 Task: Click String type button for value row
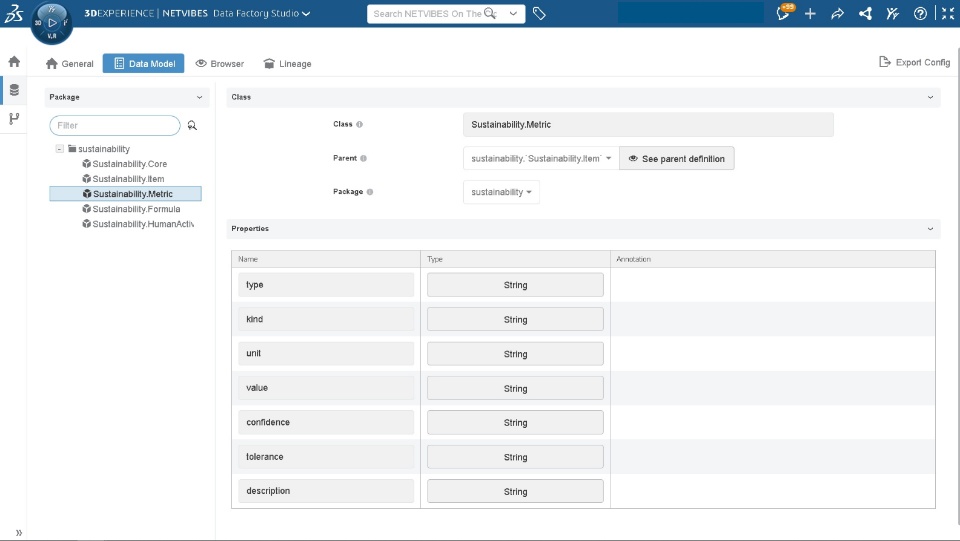516,388
